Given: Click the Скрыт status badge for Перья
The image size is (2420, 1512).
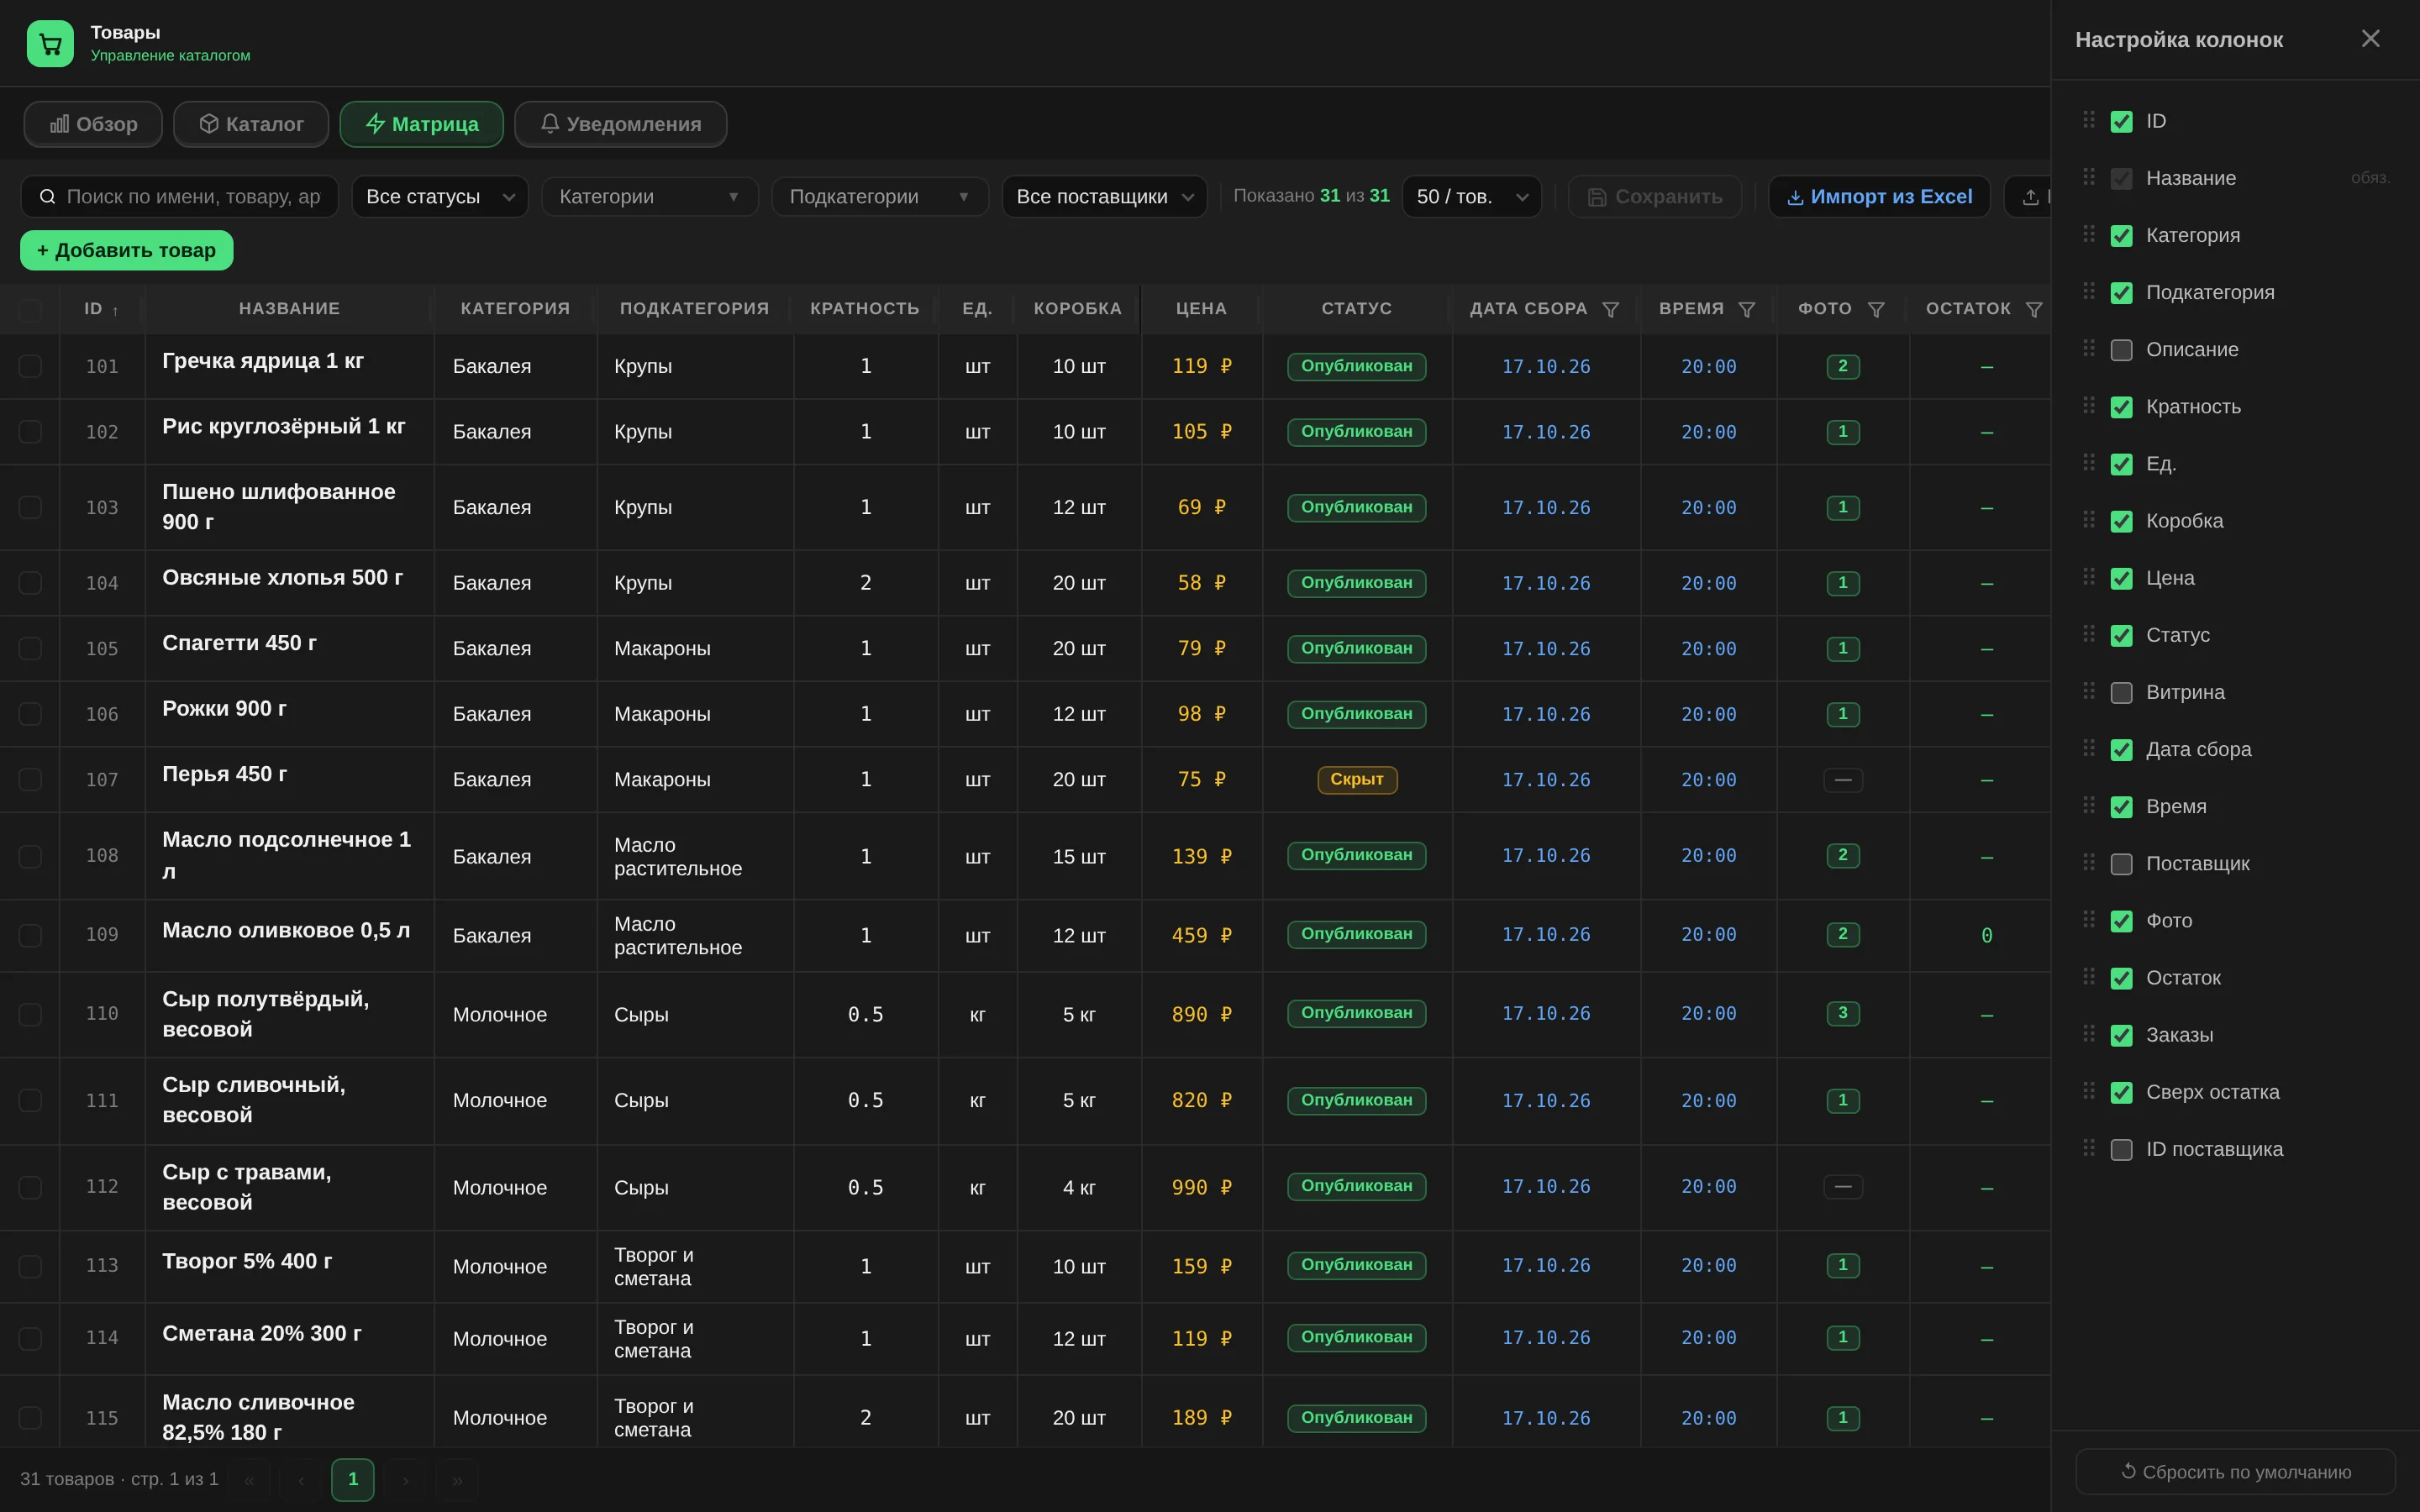Looking at the screenshot, I should pyautogui.click(x=1356, y=779).
